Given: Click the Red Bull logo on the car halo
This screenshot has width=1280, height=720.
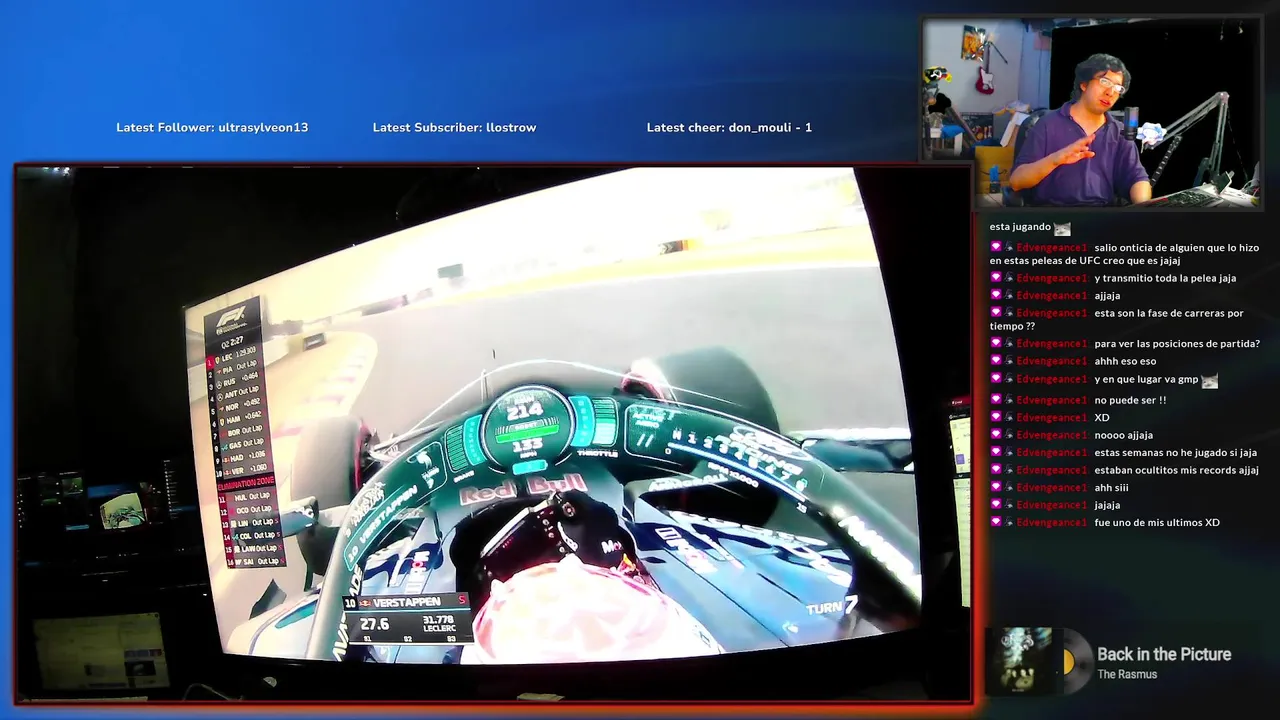Looking at the screenshot, I should click(522, 491).
